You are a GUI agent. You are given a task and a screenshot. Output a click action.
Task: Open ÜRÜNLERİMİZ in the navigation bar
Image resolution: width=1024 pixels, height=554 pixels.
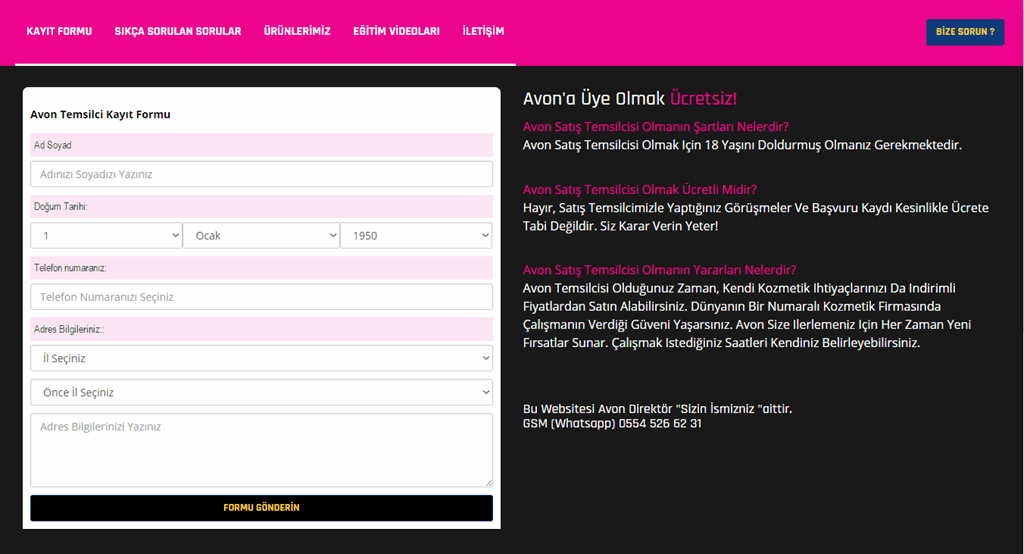(x=297, y=31)
